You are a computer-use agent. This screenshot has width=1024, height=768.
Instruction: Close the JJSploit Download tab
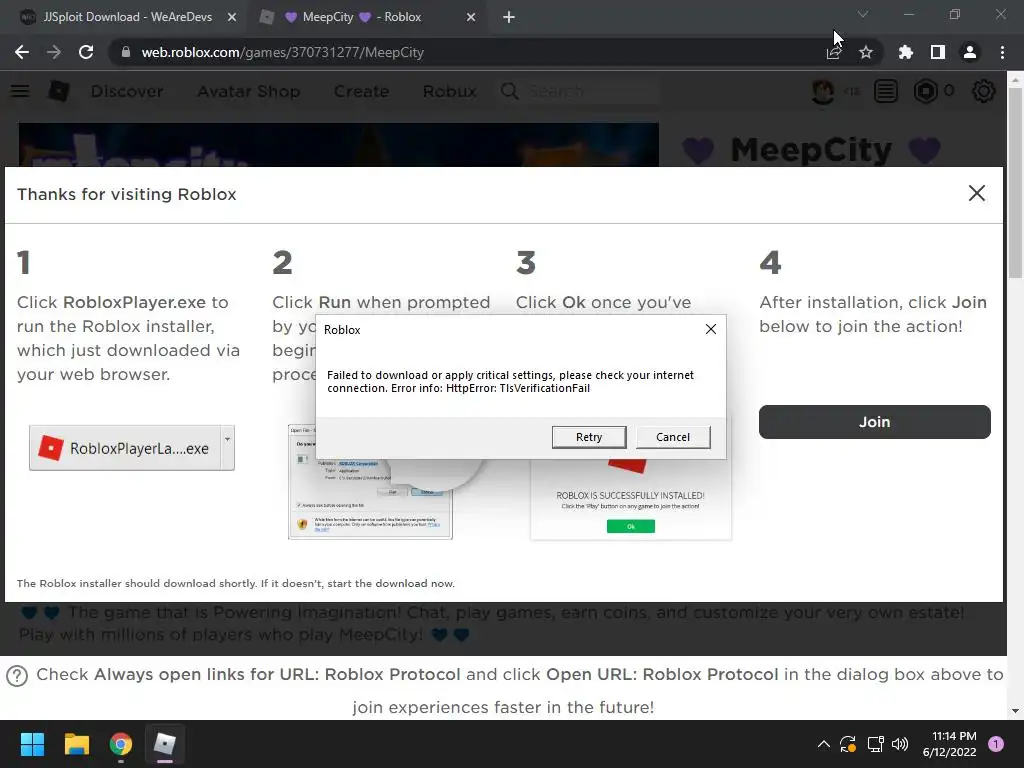232,17
